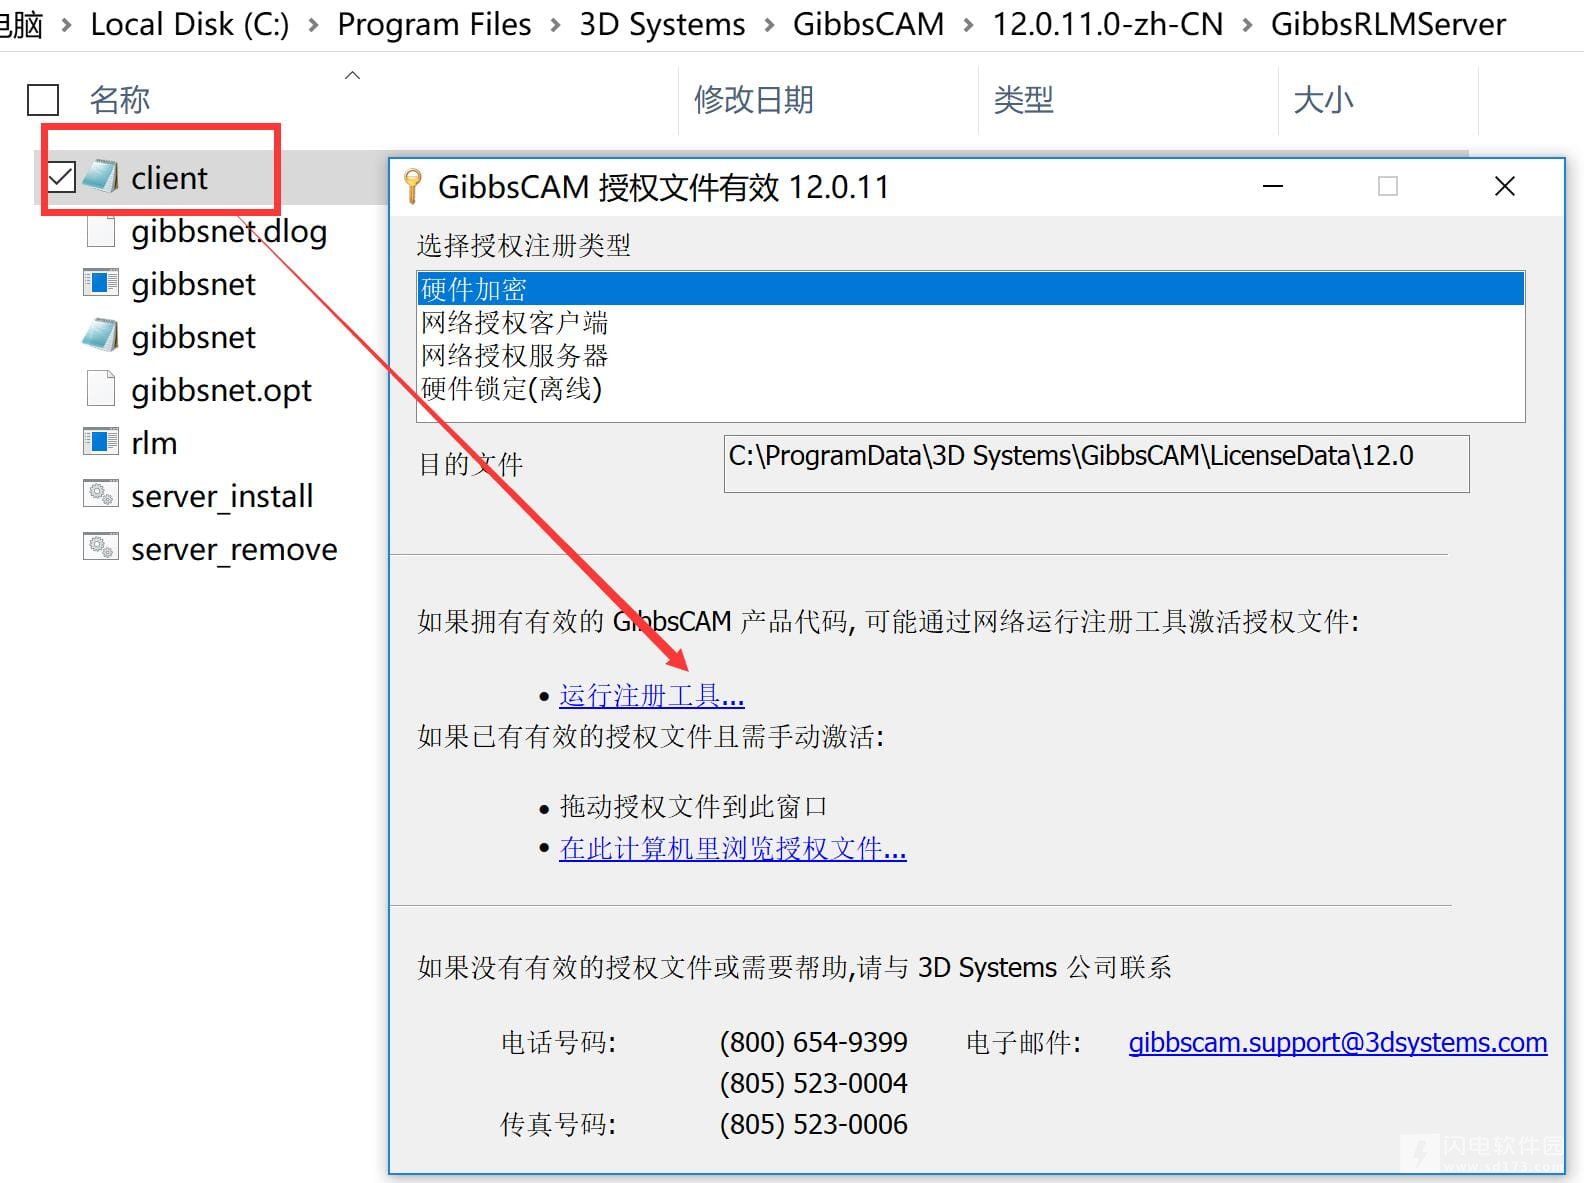Viewport: 1584px width, 1183px height.
Task: Click the sort arrow above the 名称 column
Action: click(x=352, y=75)
